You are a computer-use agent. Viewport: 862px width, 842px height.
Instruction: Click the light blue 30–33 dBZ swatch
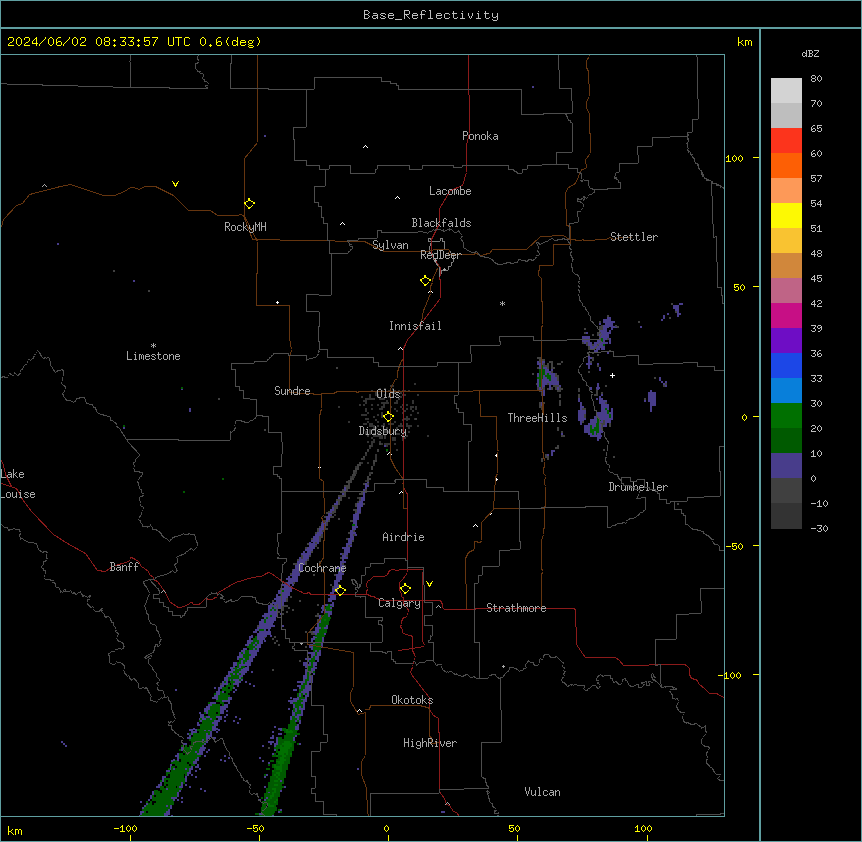[786, 391]
